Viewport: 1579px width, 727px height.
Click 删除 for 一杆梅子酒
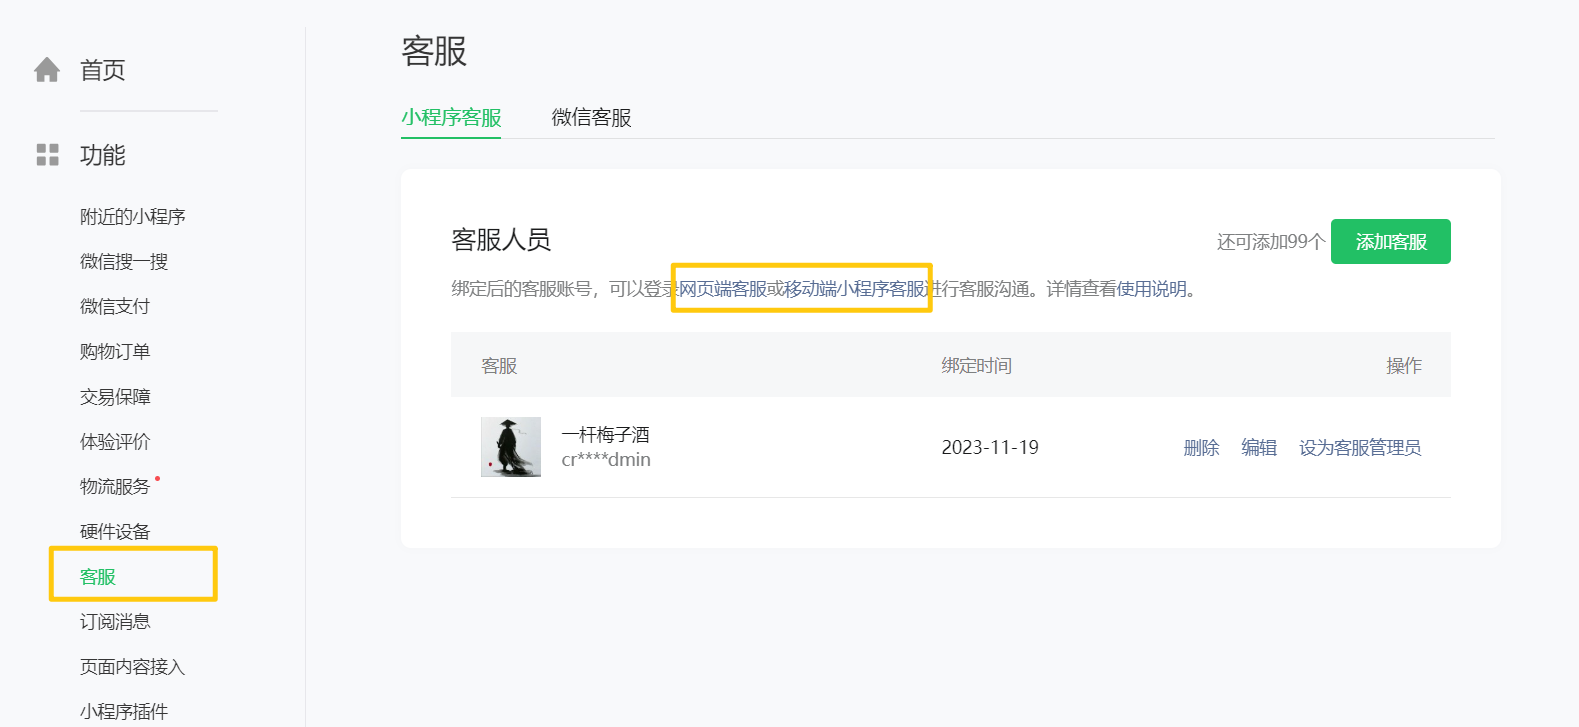point(1201,448)
